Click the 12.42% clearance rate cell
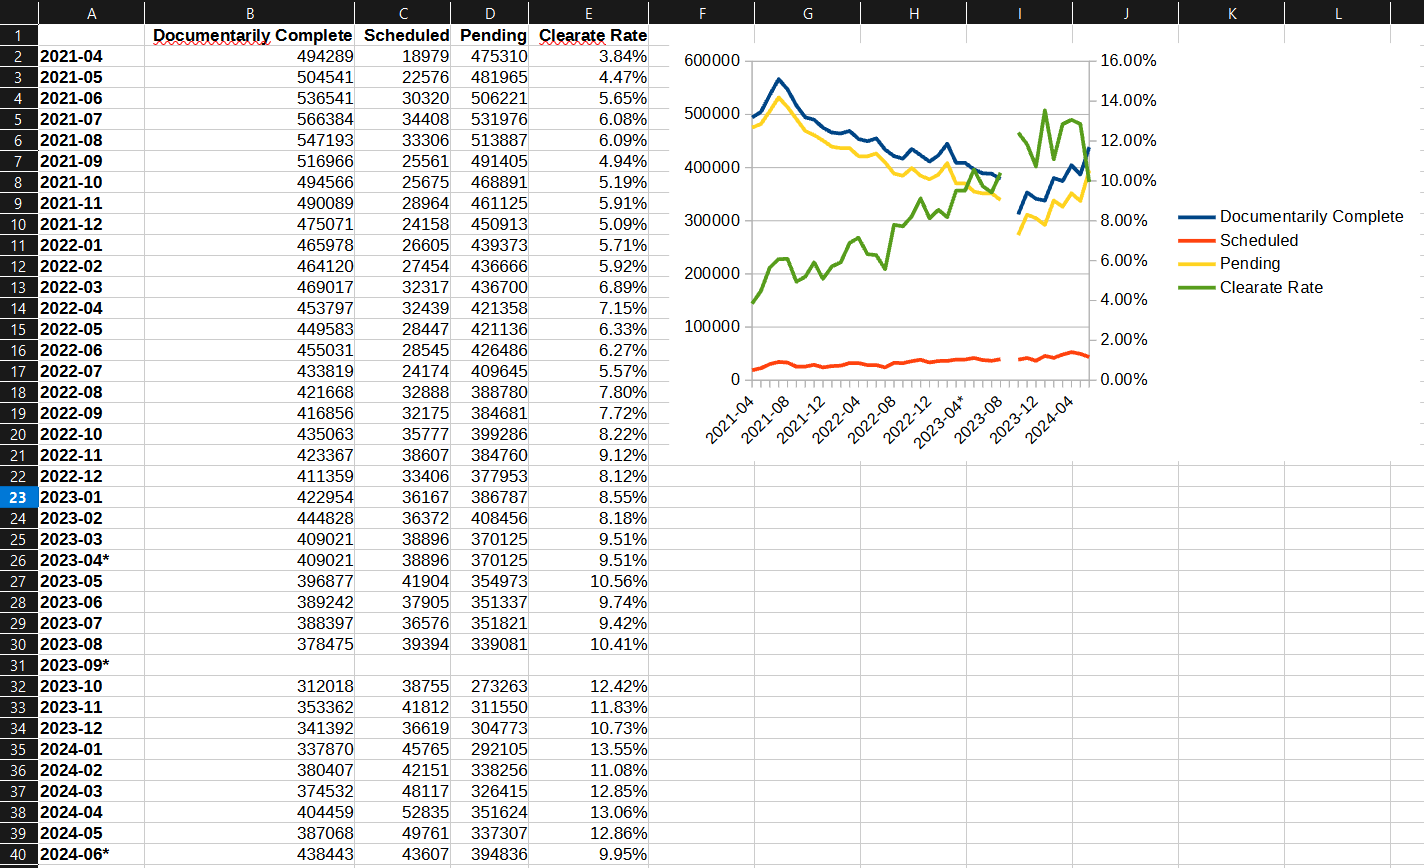 (589, 686)
